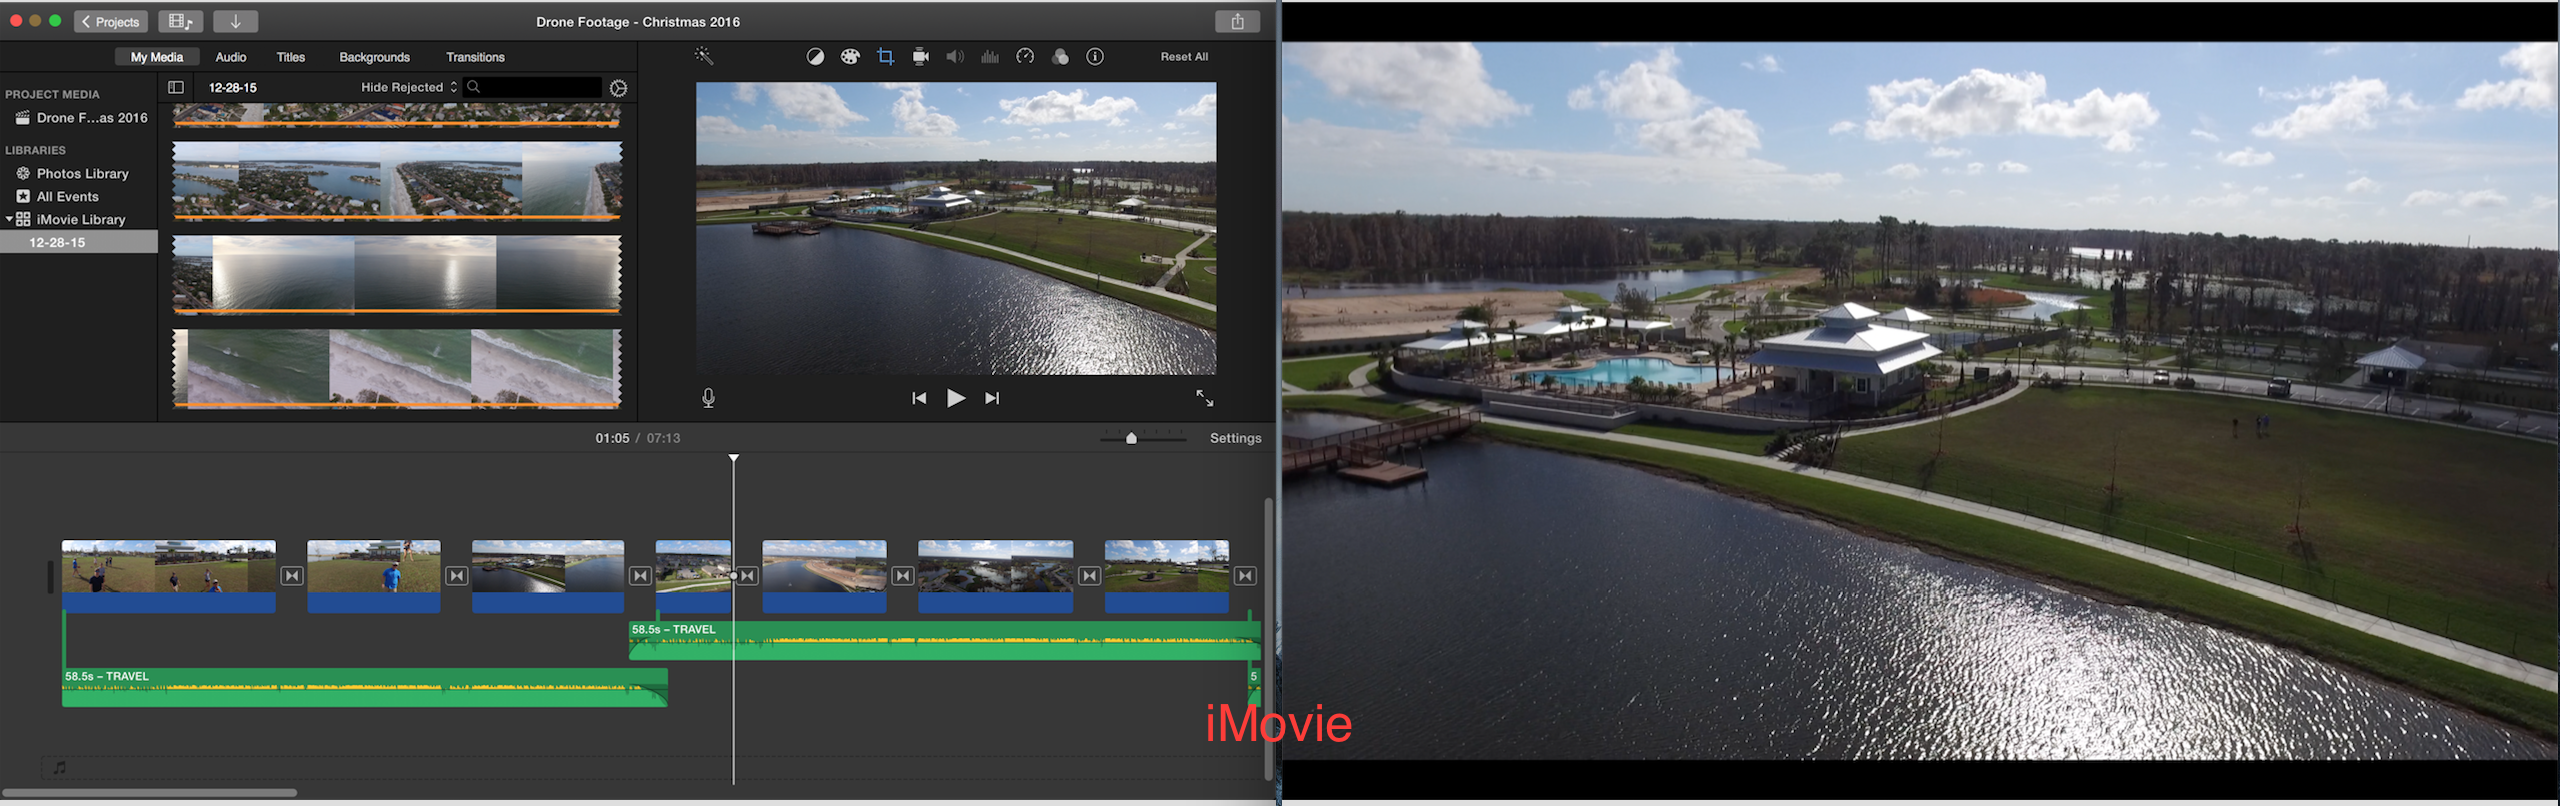Open the Stabilization camera tool
2560x806 pixels.
920,57
